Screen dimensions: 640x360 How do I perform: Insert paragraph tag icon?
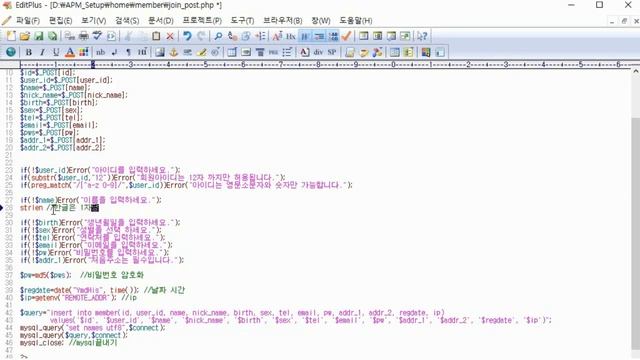click(x=128, y=52)
